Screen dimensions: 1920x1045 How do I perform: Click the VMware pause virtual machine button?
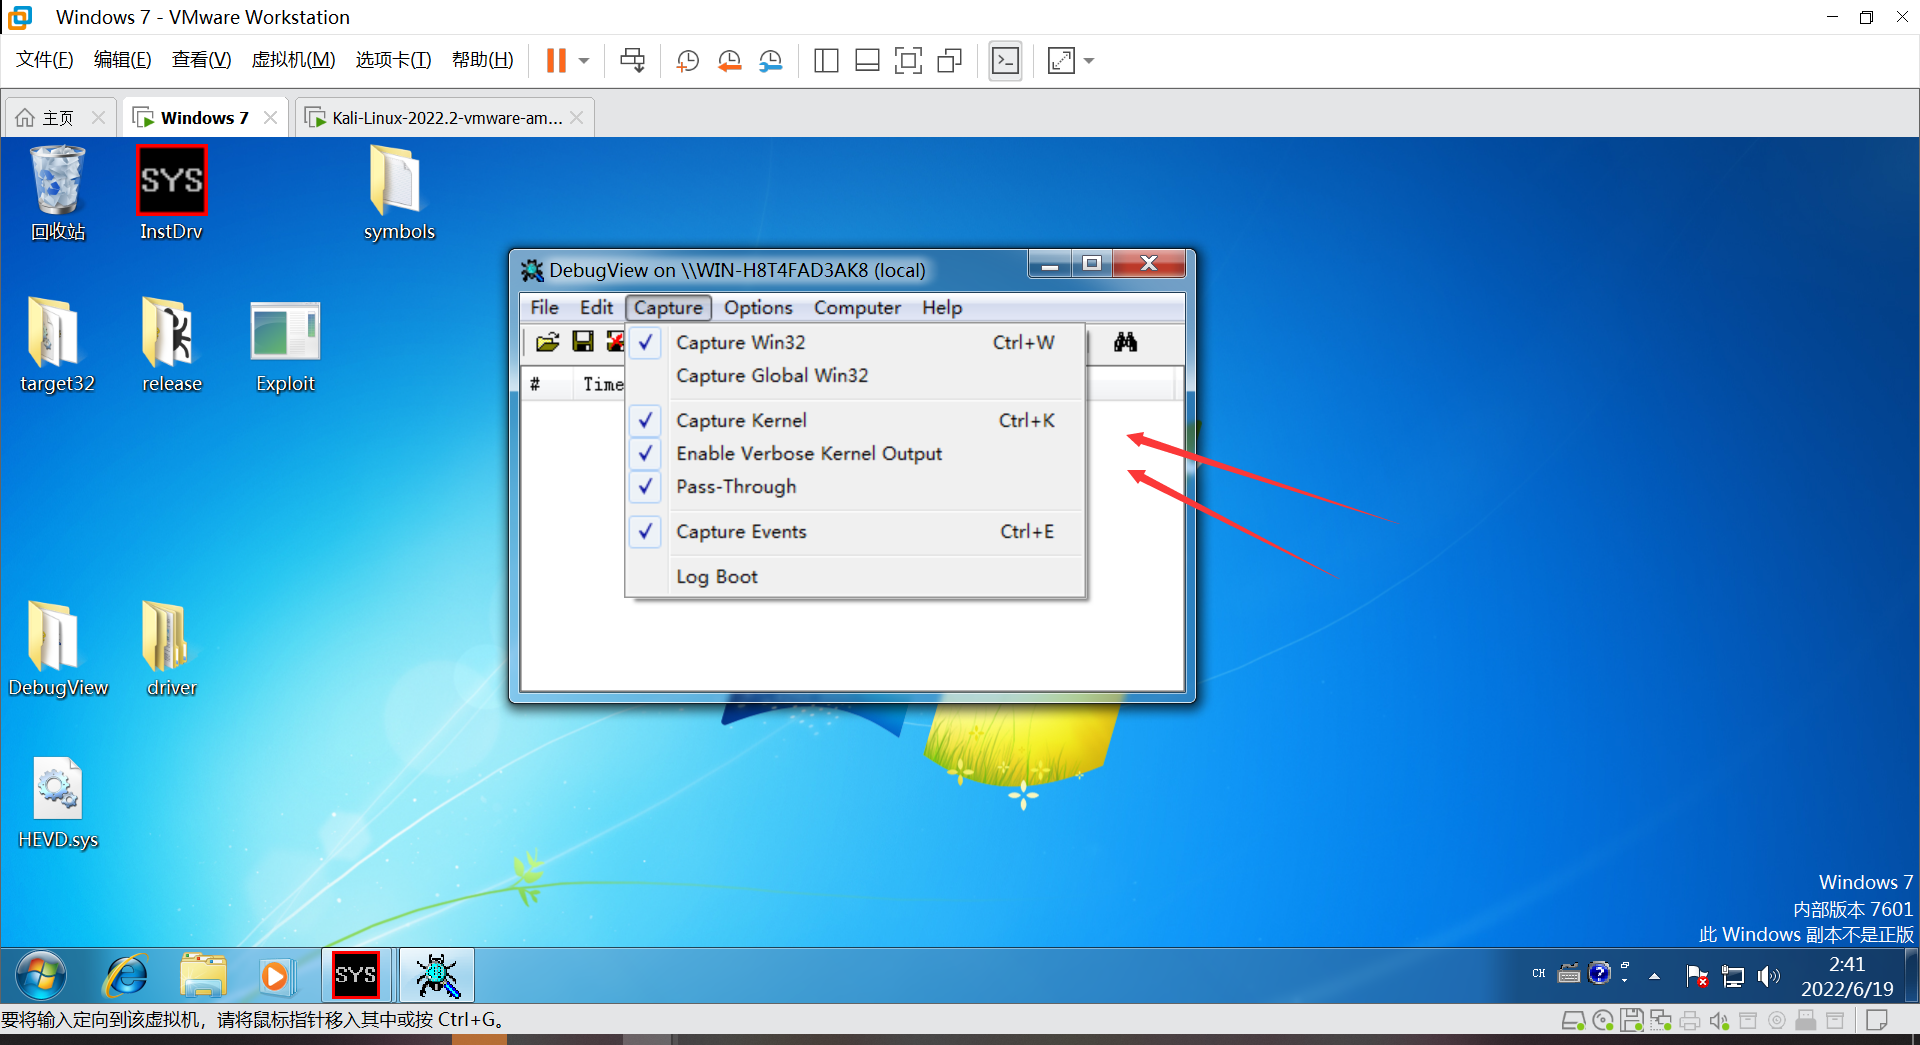(x=556, y=61)
